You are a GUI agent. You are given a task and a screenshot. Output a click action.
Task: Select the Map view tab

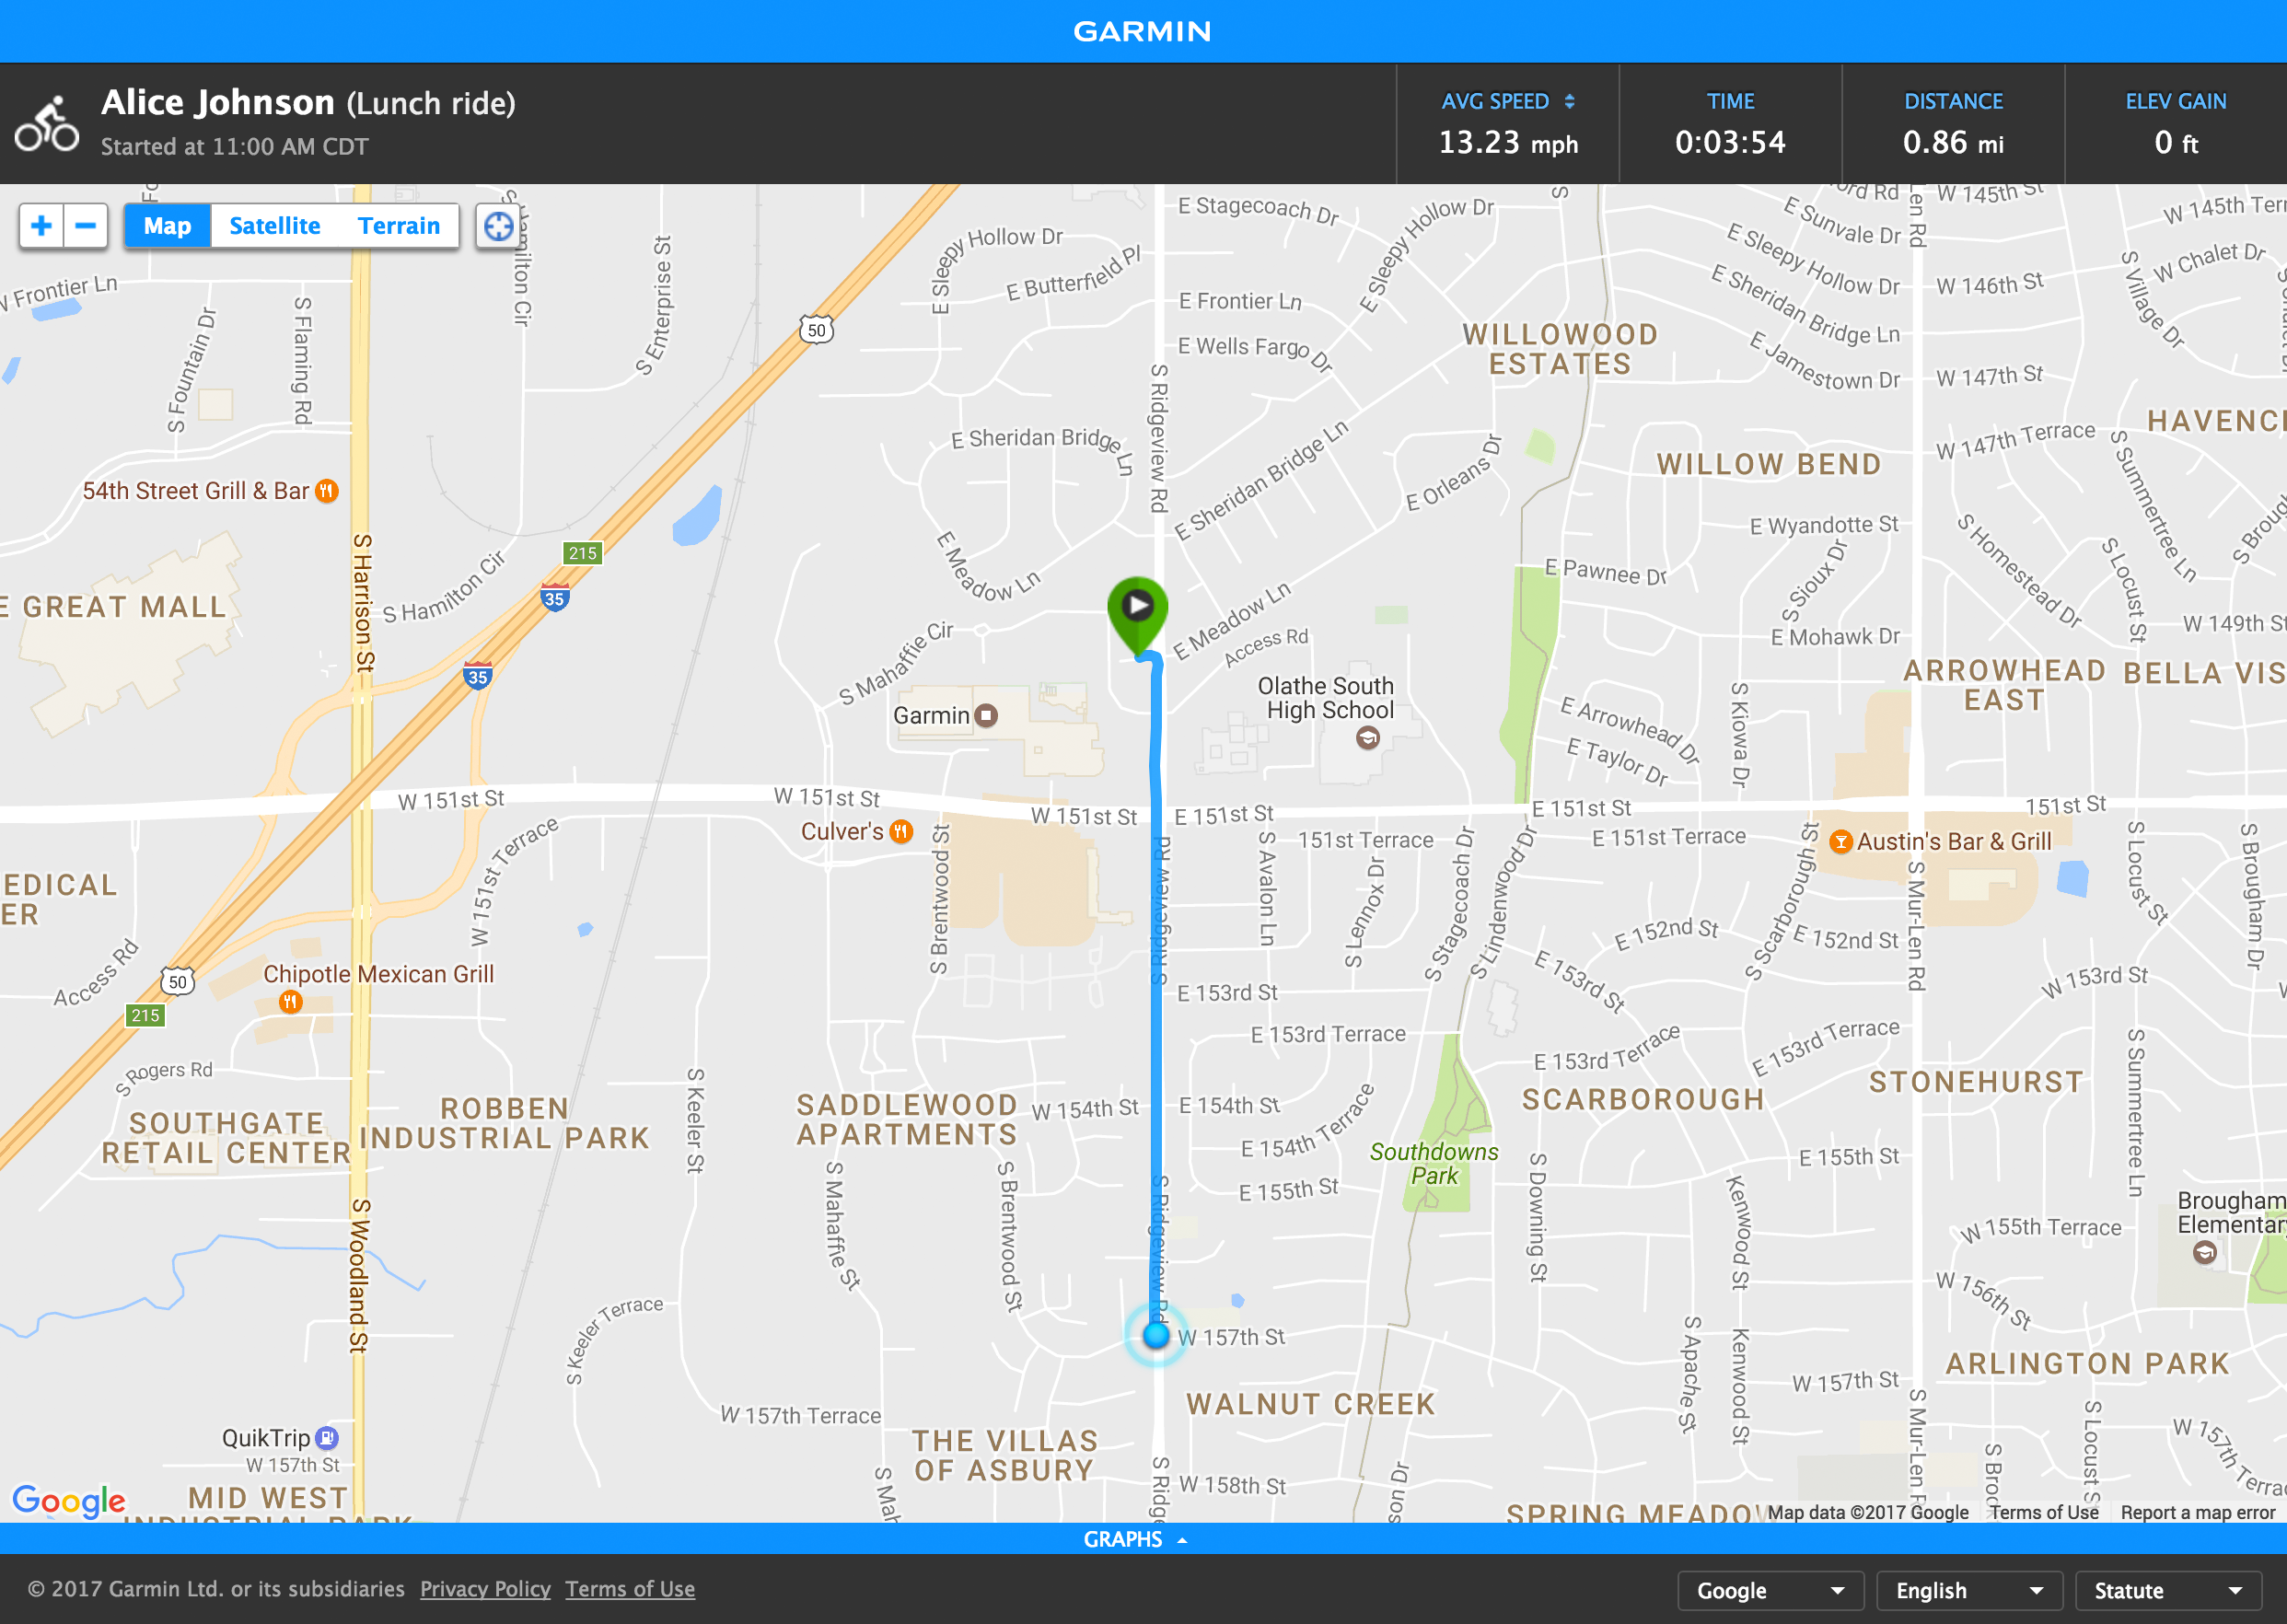coord(165,225)
